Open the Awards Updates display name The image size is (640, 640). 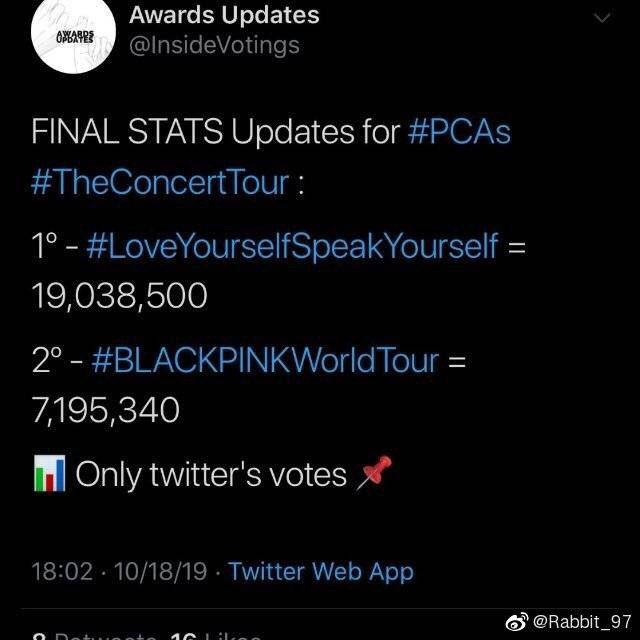pos(224,15)
